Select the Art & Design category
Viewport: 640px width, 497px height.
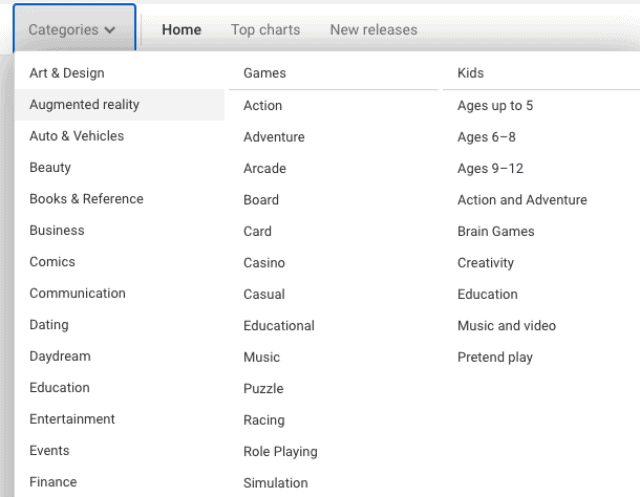(67, 73)
